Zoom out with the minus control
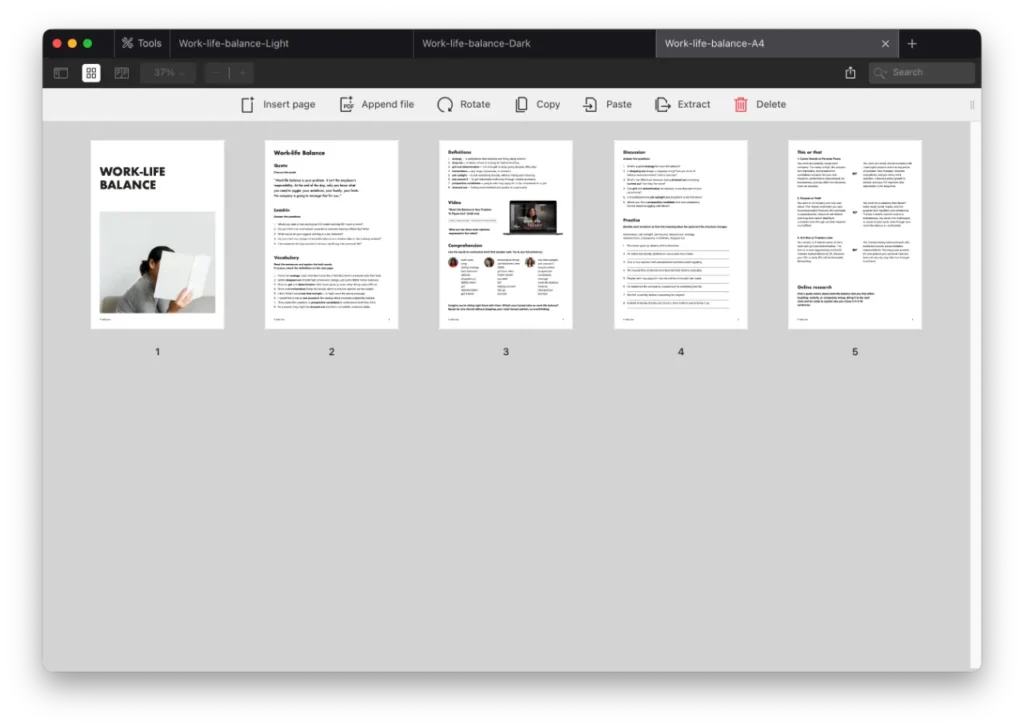 [x=215, y=73]
